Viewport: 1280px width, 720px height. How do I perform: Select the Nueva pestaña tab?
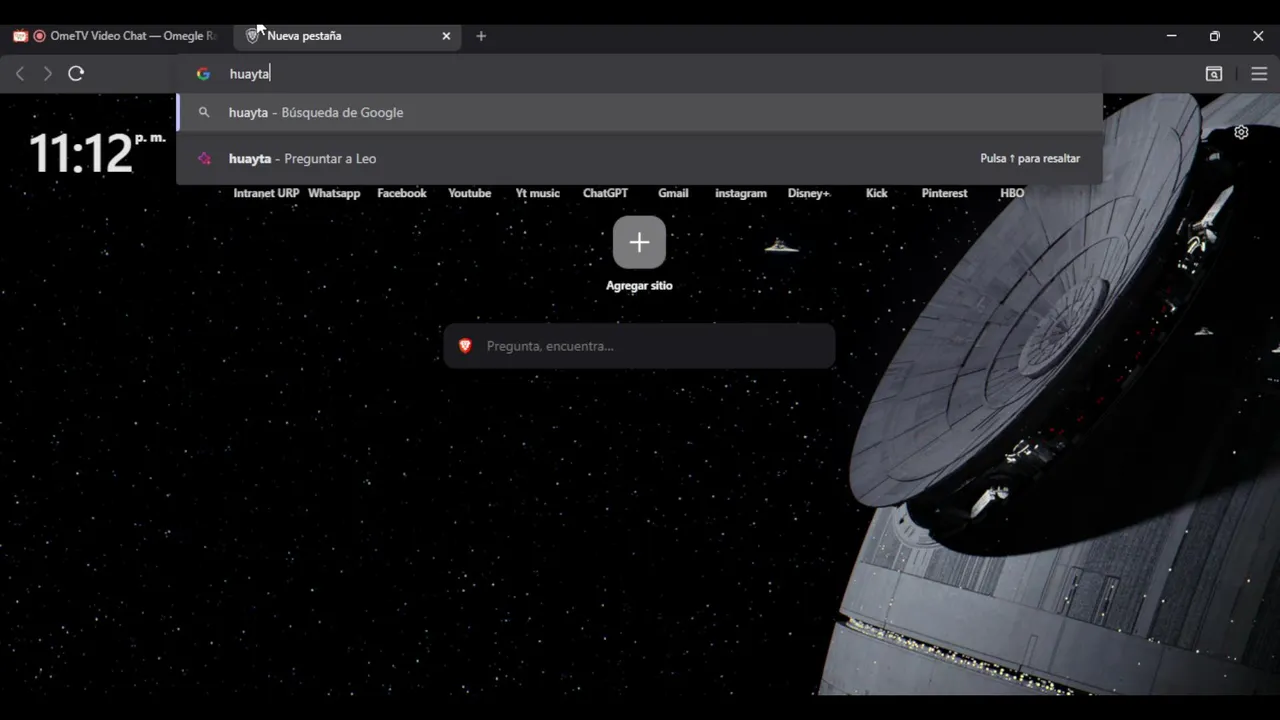(348, 36)
